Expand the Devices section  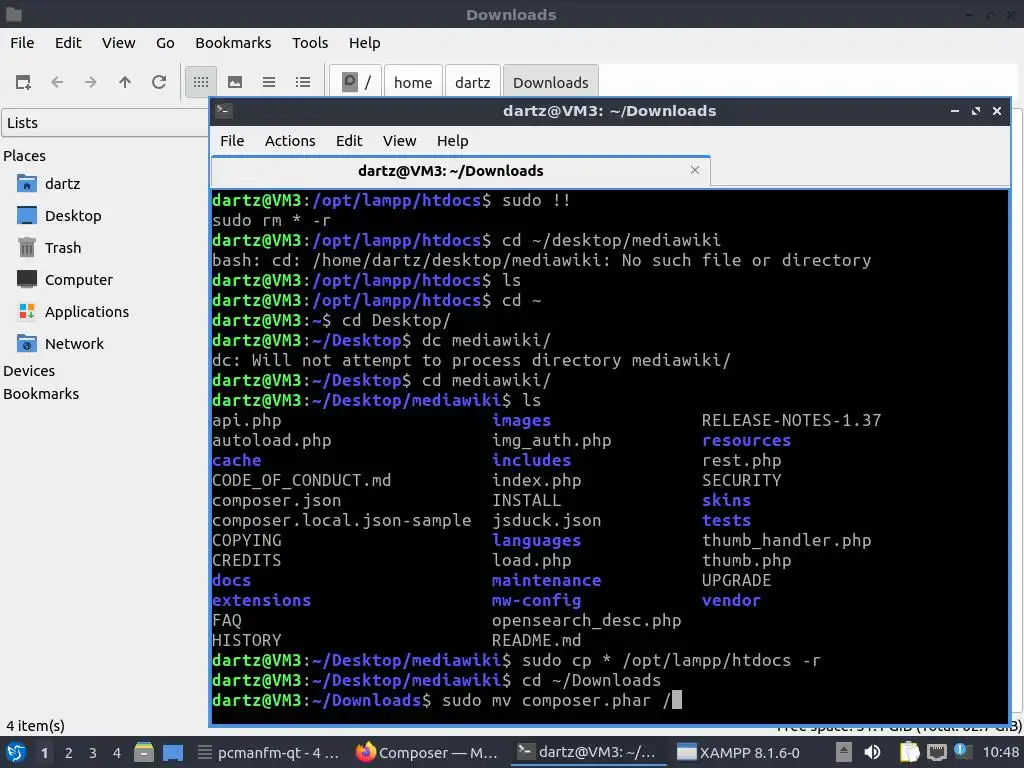[29, 371]
